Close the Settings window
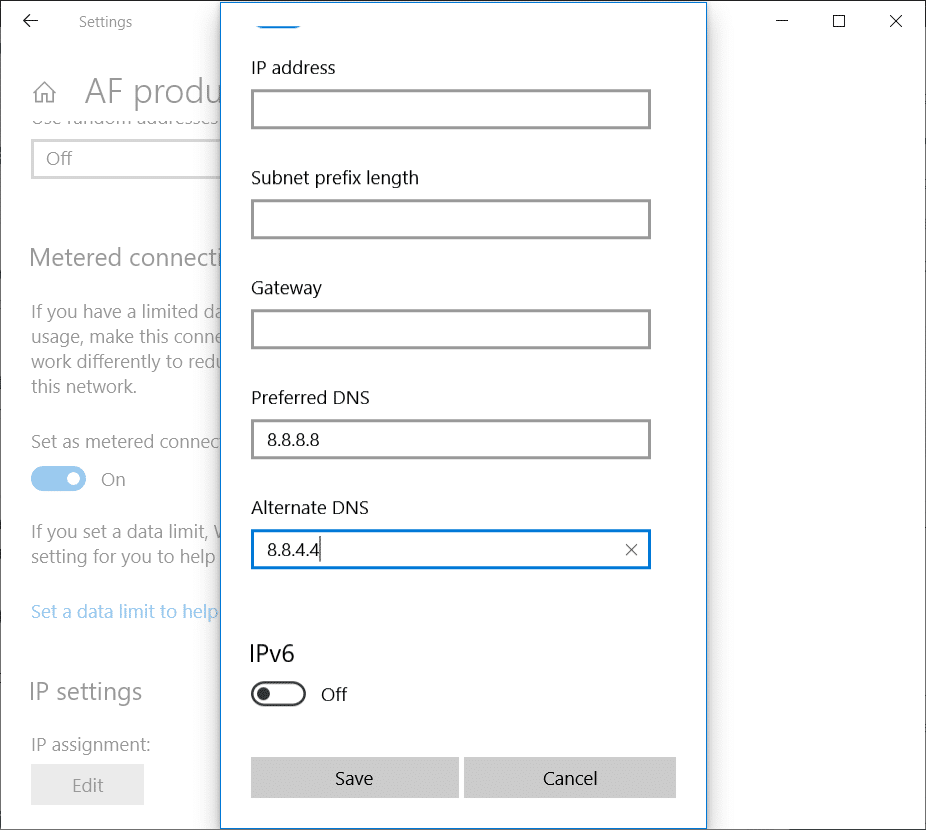Viewport: 926px width, 830px height. coord(896,21)
